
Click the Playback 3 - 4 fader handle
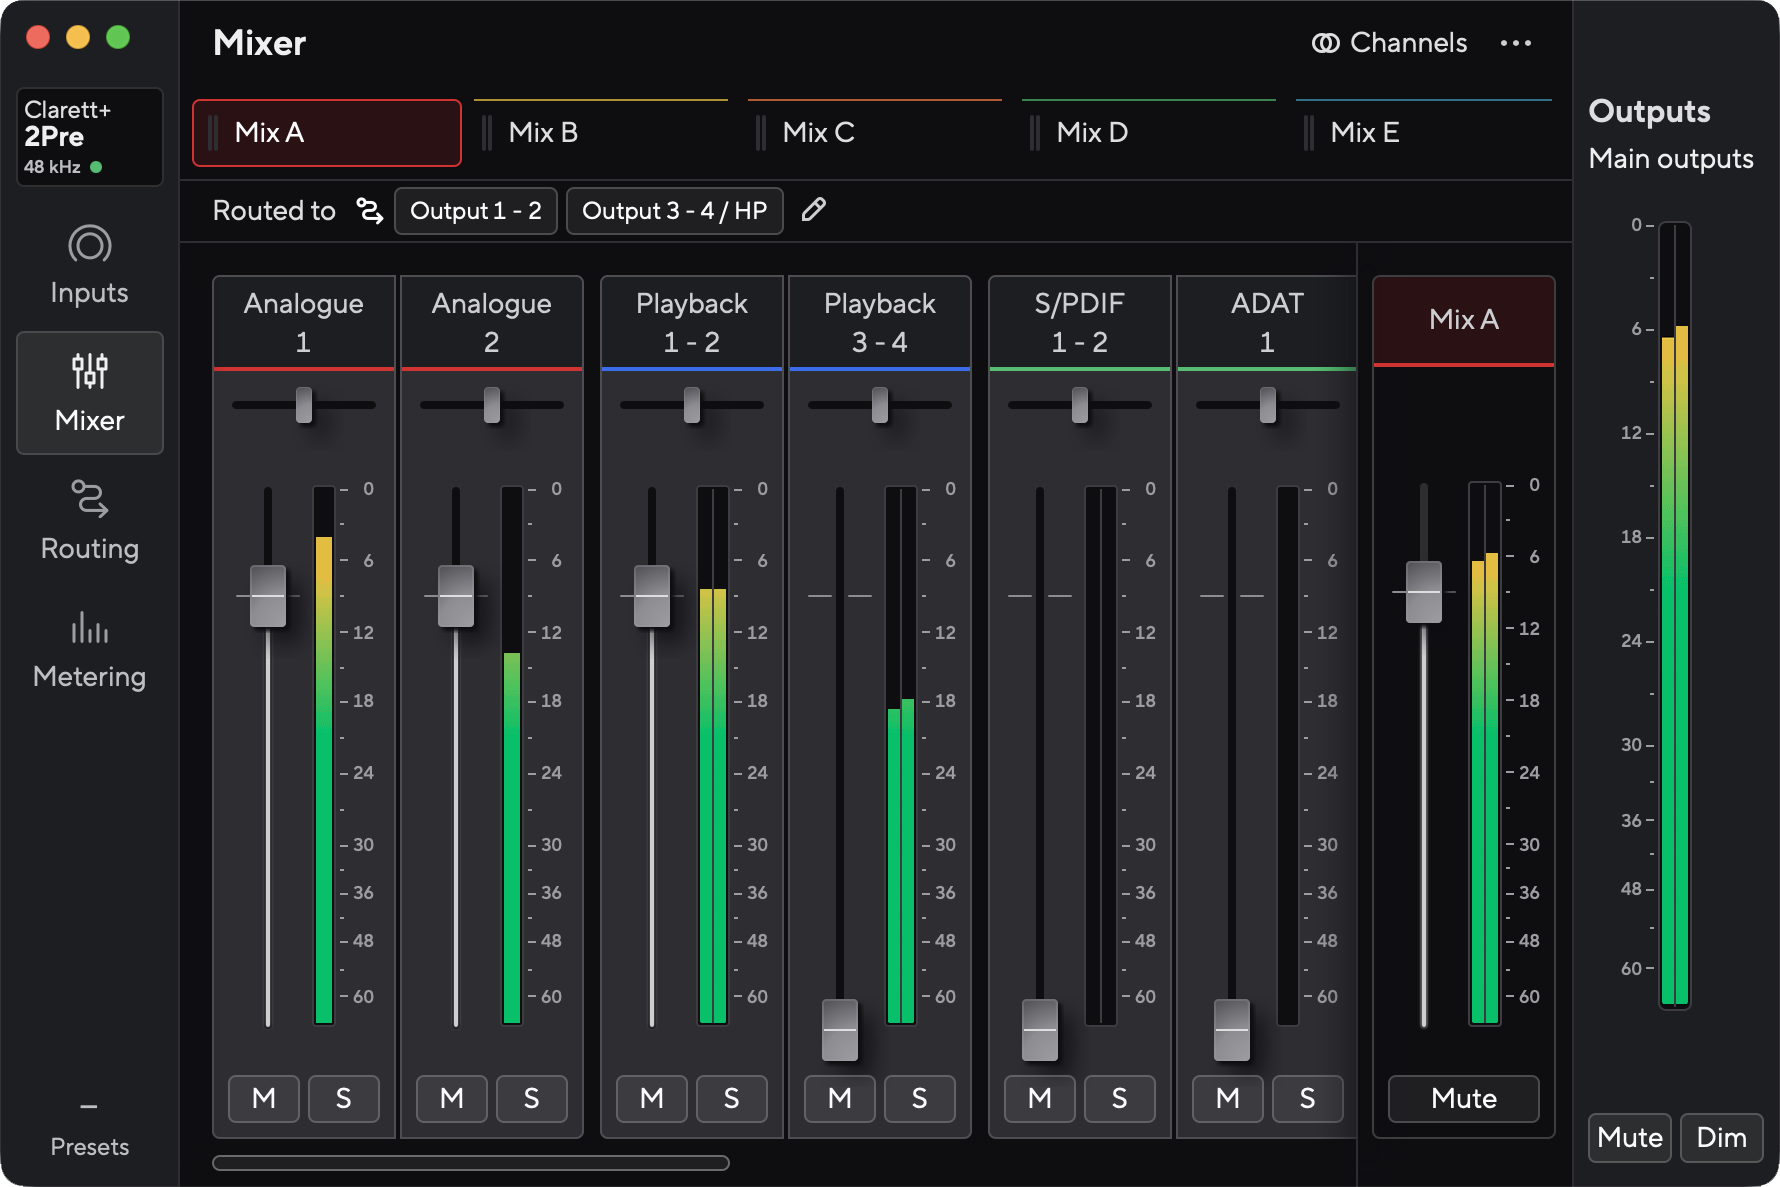coord(840,1030)
